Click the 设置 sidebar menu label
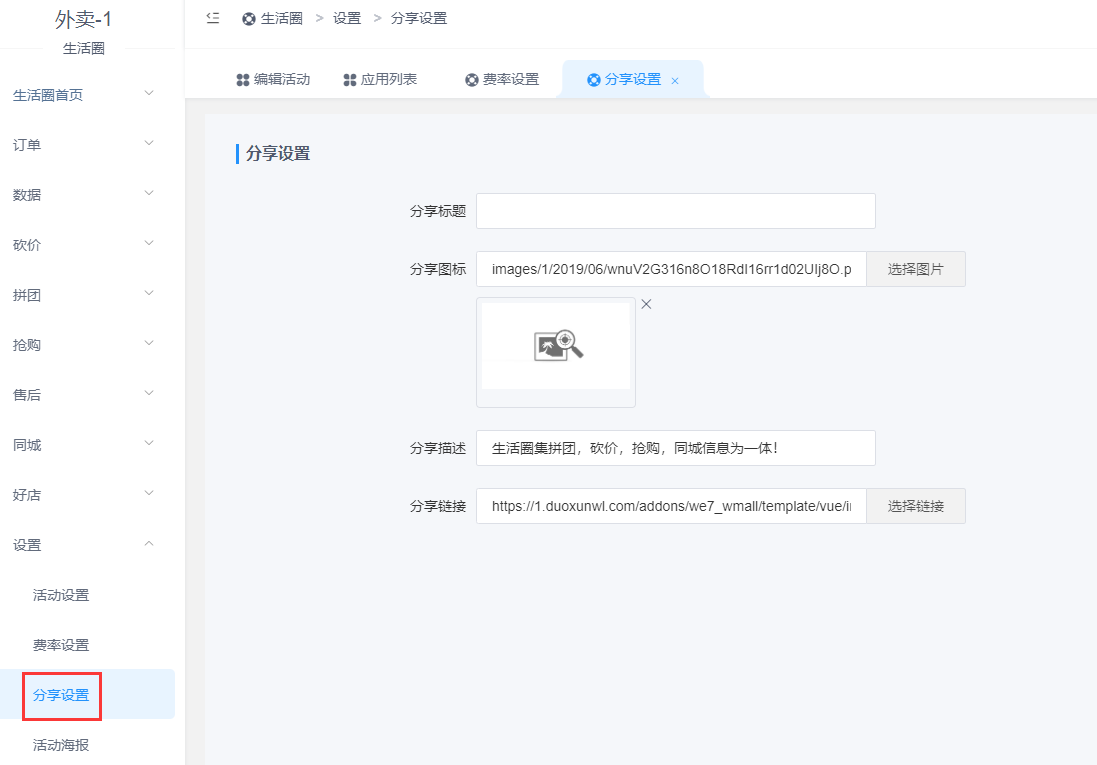Viewport: 1097px width, 765px height. [27, 545]
